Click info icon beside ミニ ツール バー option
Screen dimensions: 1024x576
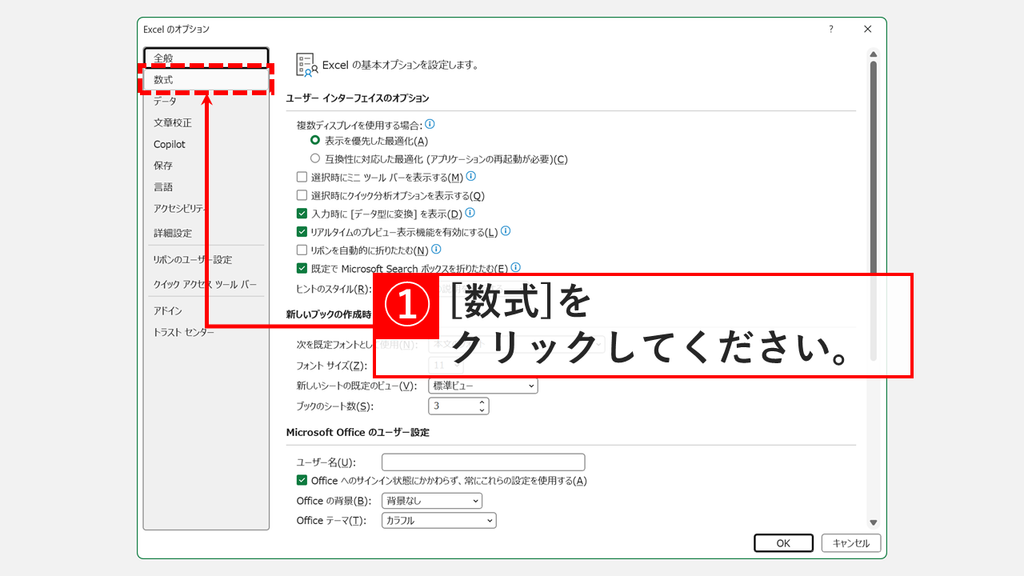pyautogui.click(x=471, y=176)
